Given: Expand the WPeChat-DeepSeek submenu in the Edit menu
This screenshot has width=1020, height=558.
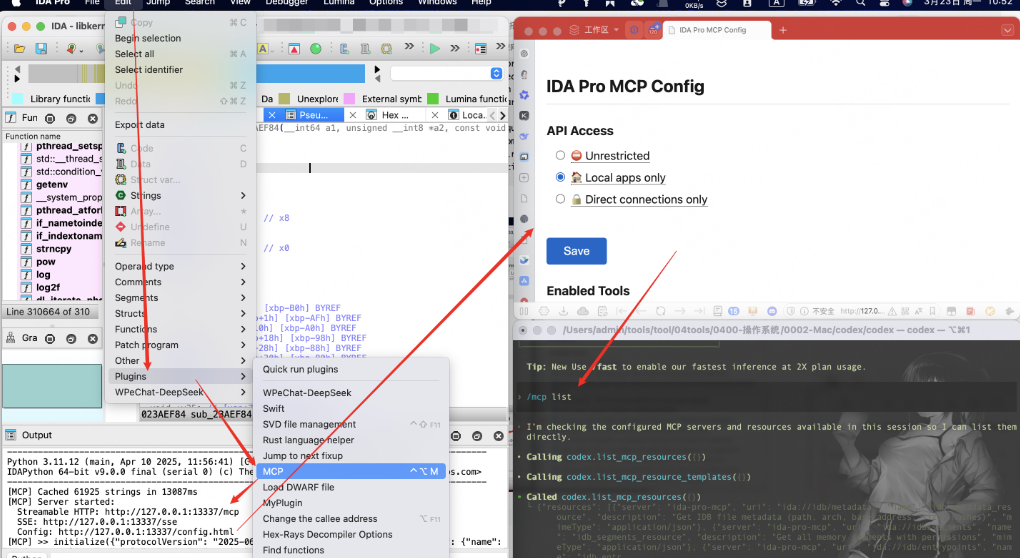Looking at the screenshot, I should coord(179,393).
